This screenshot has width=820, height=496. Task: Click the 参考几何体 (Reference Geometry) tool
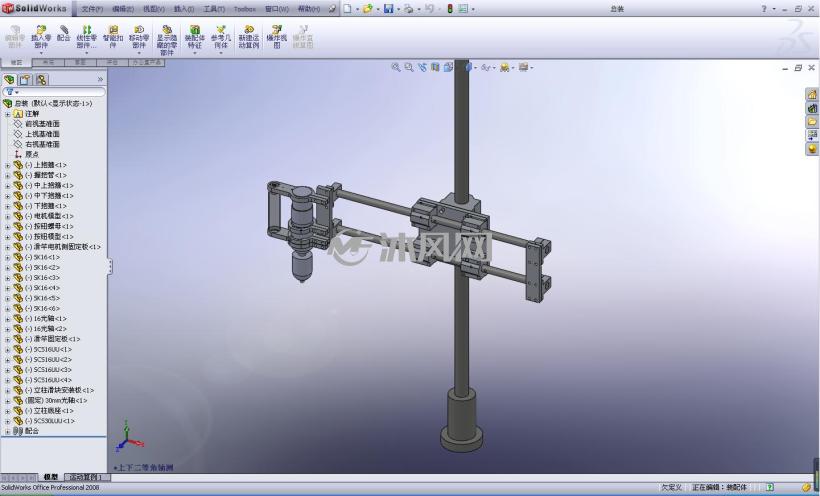click(x=221, y=37)
